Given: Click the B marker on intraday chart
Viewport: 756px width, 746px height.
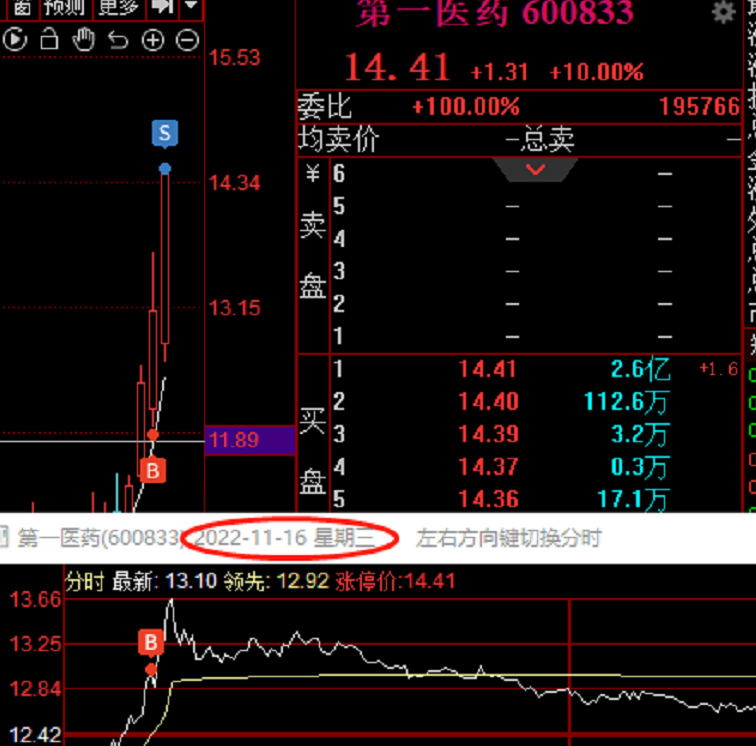Looking at the screenshot, I should (x=150, y=642).
